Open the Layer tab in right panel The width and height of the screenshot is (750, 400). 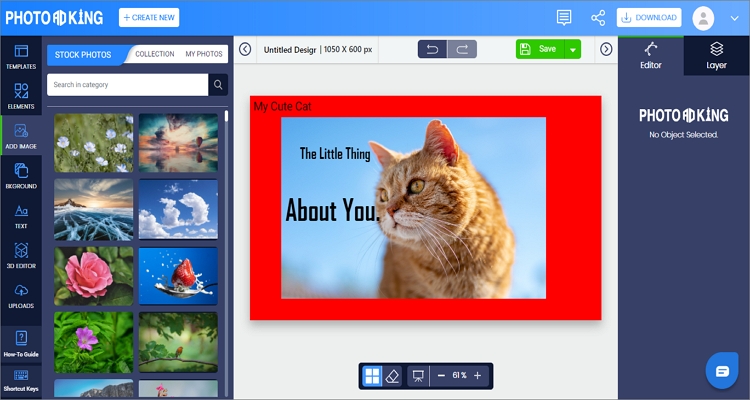[x=716, y=56]
